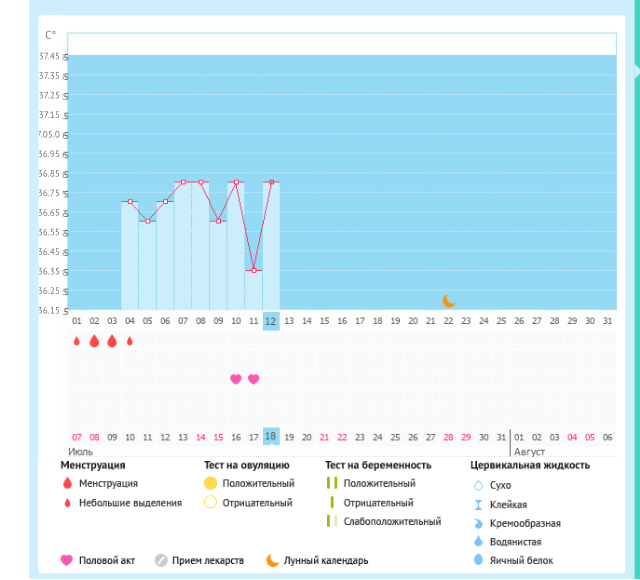Click the Август month label
This screenshot has height=580, width=640.
point(530,452)
